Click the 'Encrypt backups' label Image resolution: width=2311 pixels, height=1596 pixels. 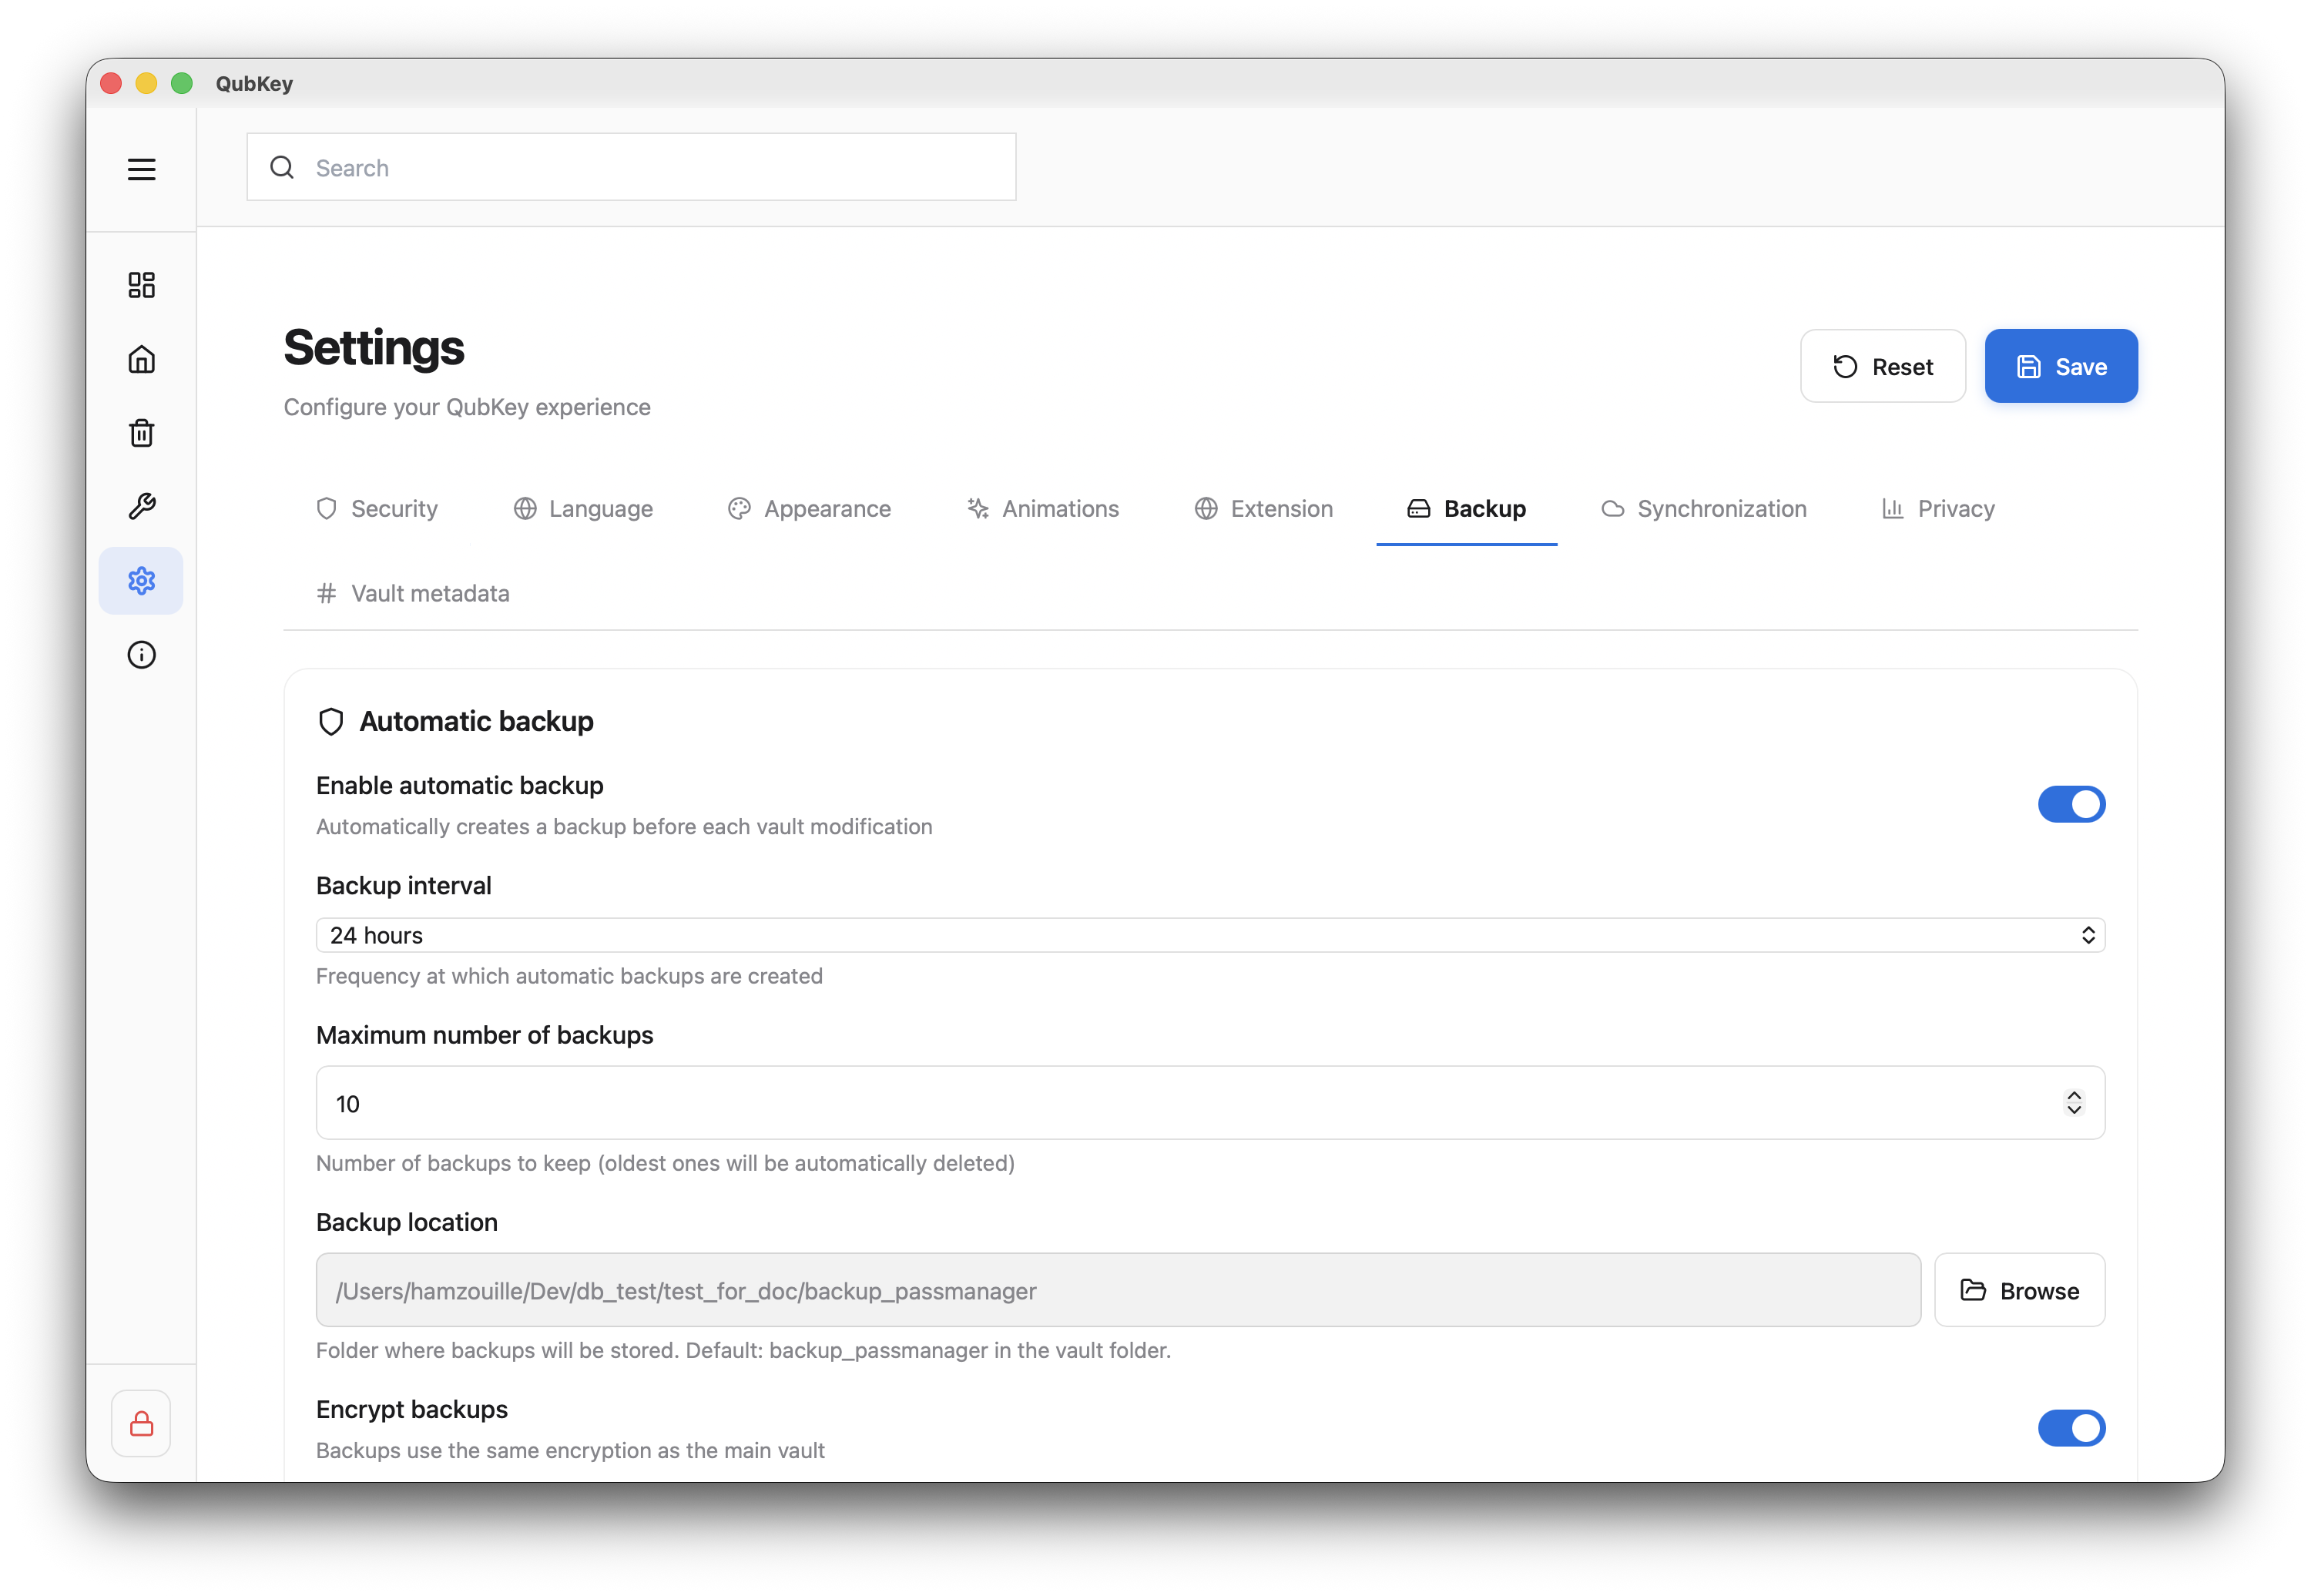pos(412,1409)
